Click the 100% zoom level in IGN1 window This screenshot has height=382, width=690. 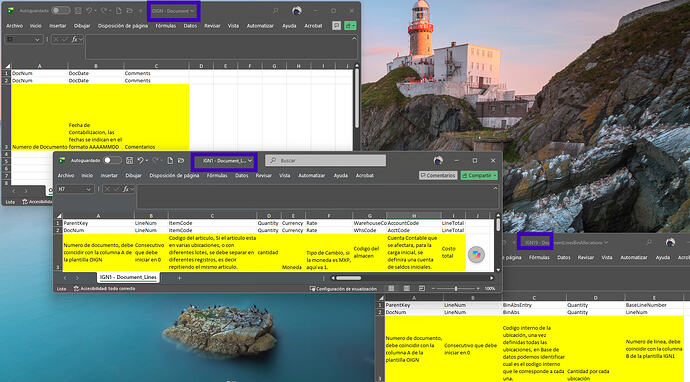(490, 289)
